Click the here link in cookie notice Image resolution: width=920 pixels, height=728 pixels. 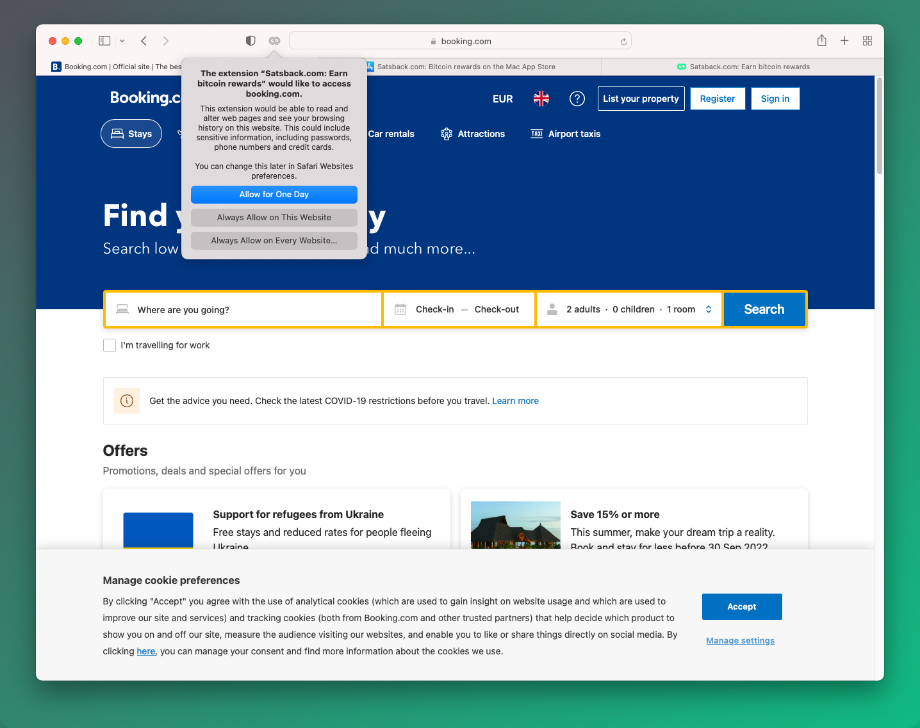click(x=146, y=651)
